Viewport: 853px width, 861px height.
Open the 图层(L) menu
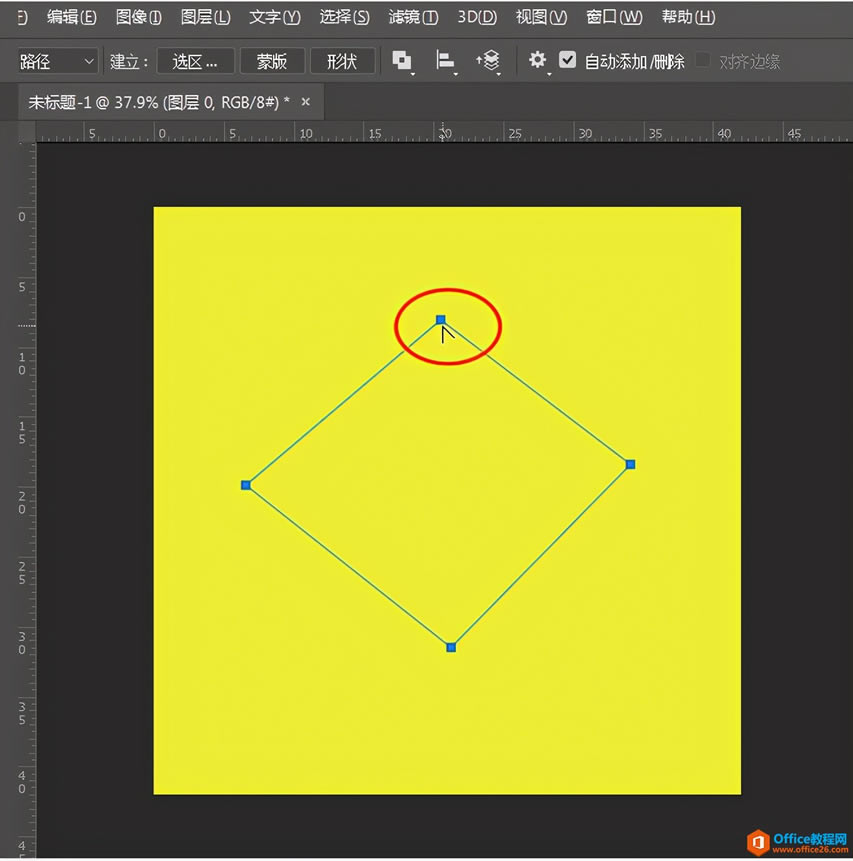tap(205, 18)
